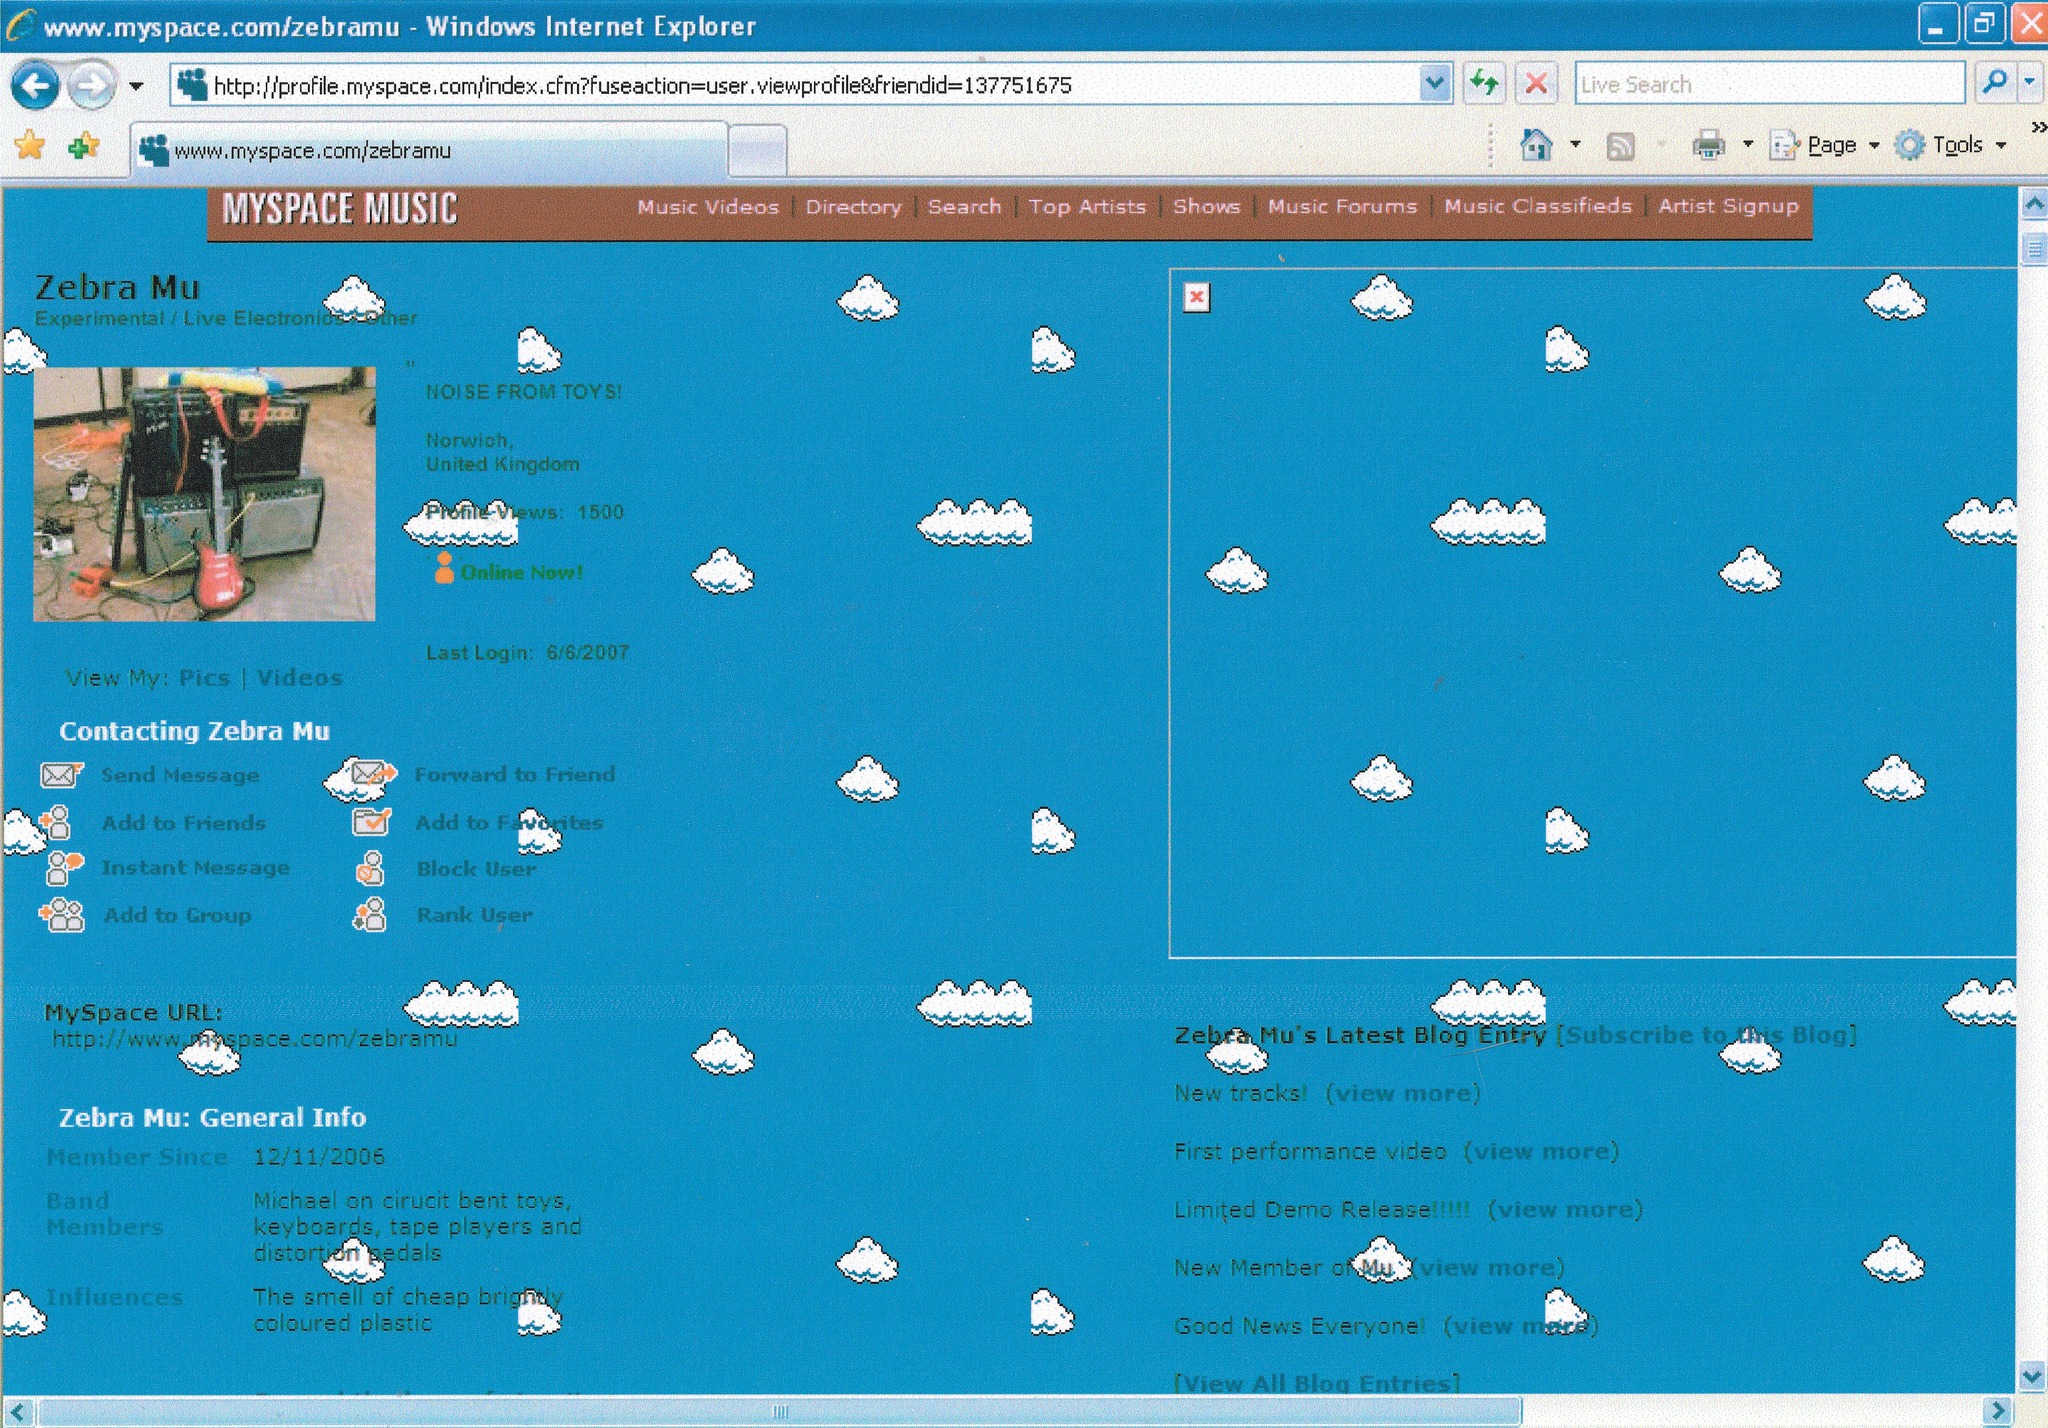Click the MySpace Music logo
2048x1428 pixels.
(x=339, y=209)
